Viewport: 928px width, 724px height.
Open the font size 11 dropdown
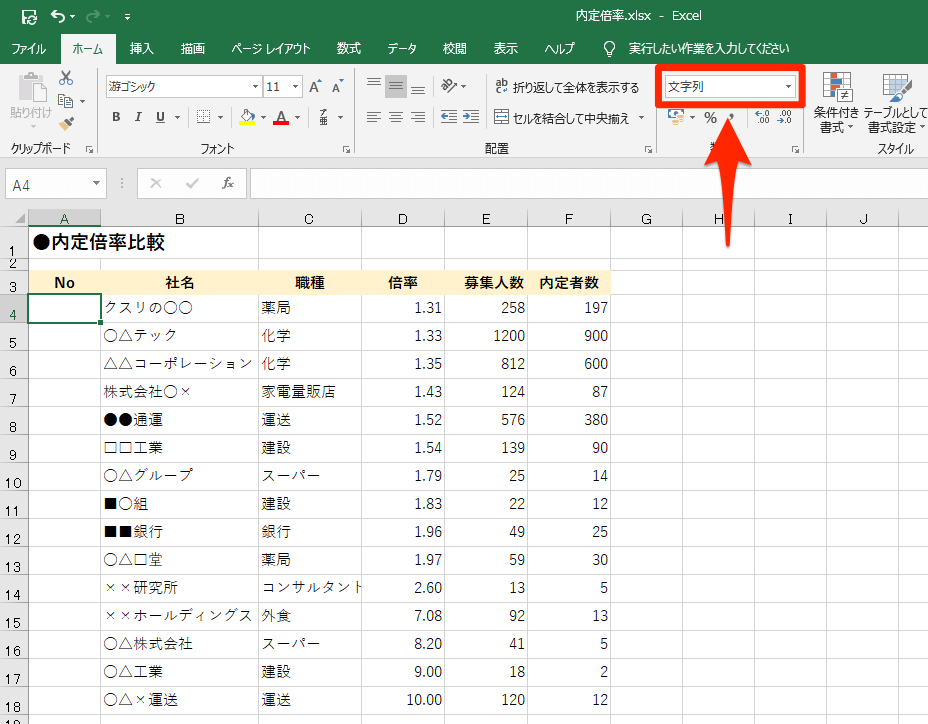295,87
